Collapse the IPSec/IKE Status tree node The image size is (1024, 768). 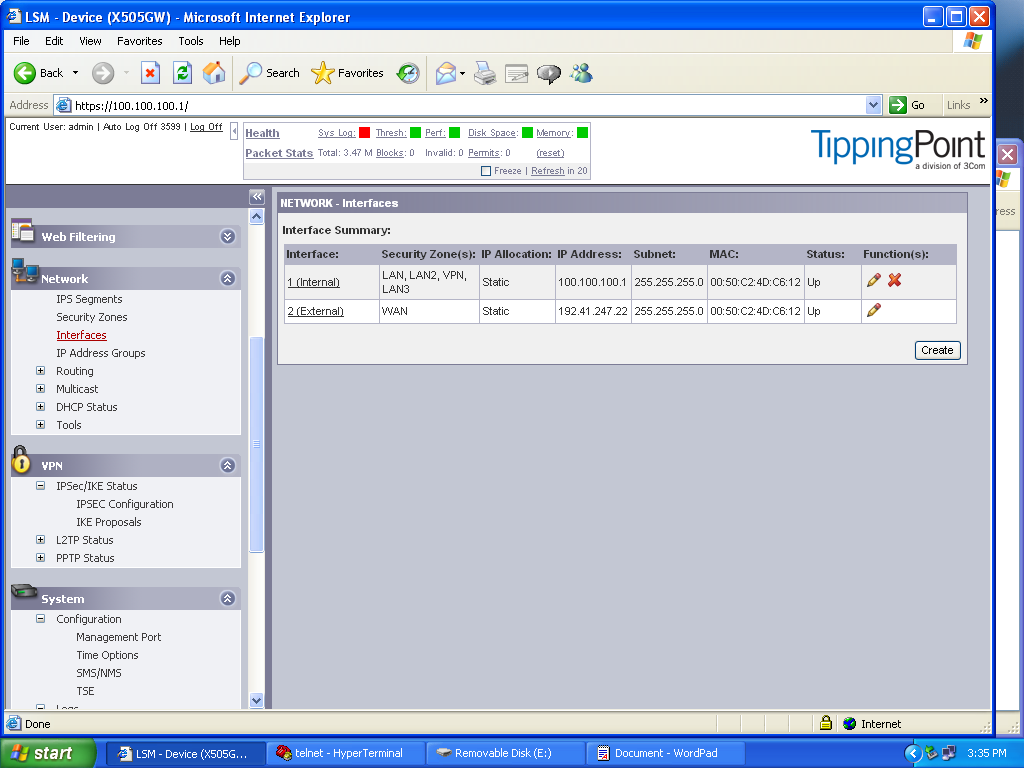[x=41, y=486]
